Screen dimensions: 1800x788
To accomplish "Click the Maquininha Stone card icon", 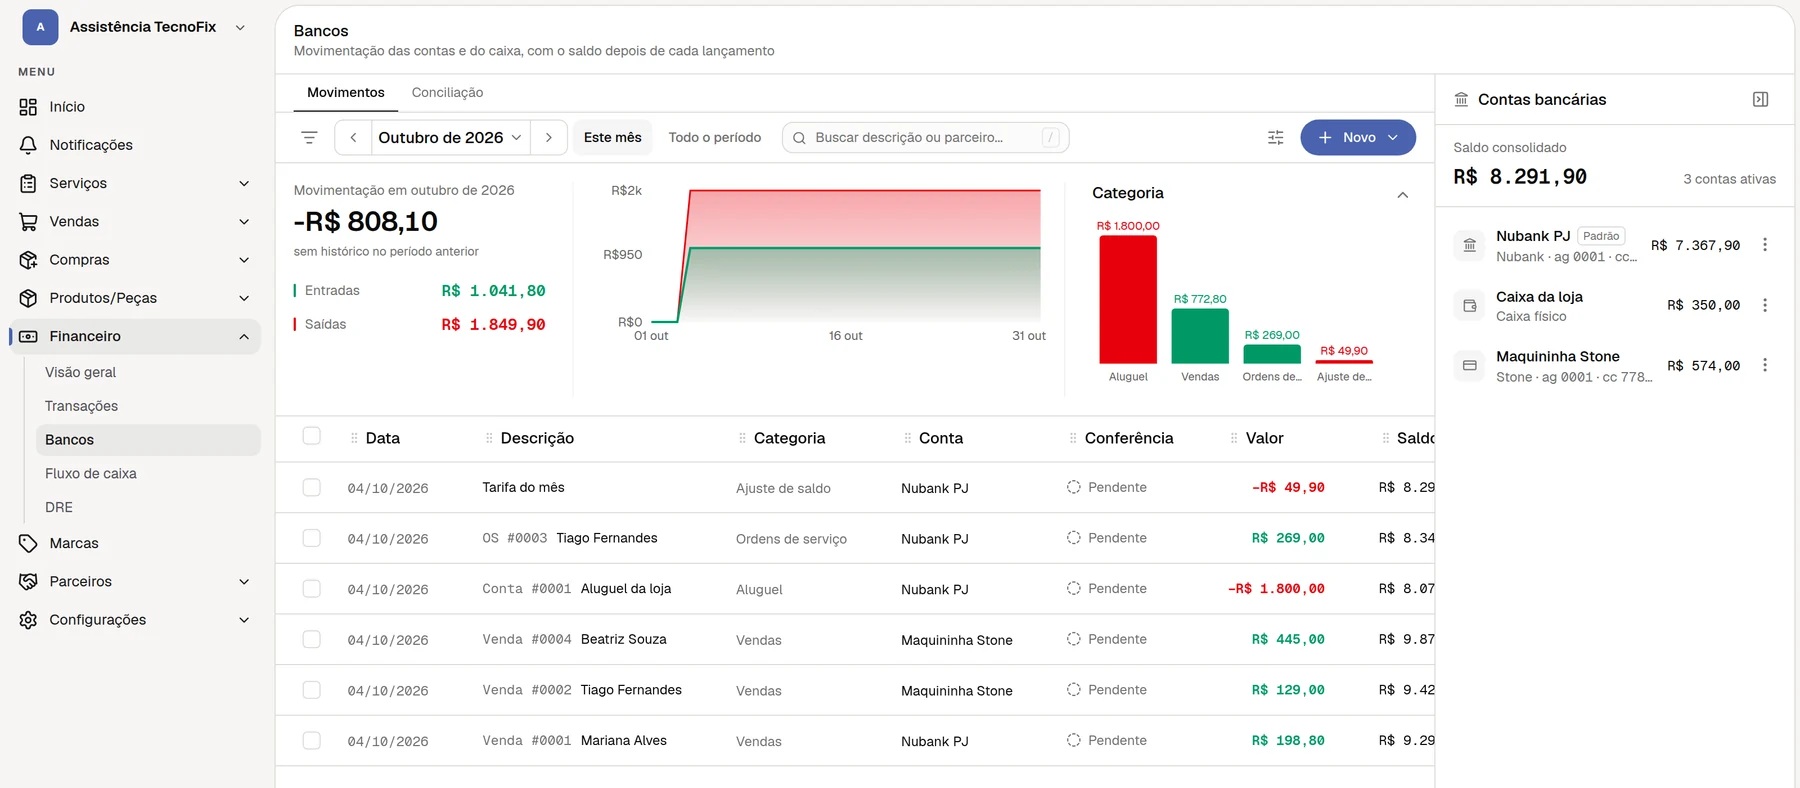I will (1470, 365).
